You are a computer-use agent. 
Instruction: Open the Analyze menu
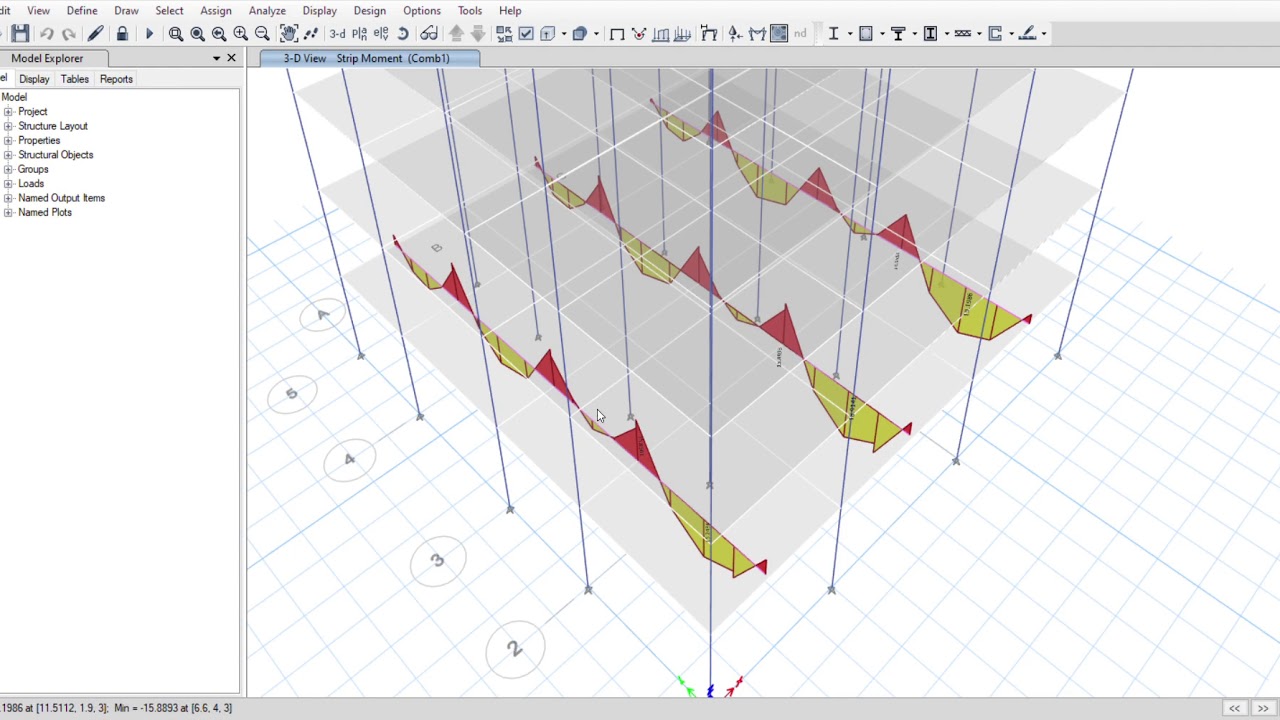[x=267, y=10]
